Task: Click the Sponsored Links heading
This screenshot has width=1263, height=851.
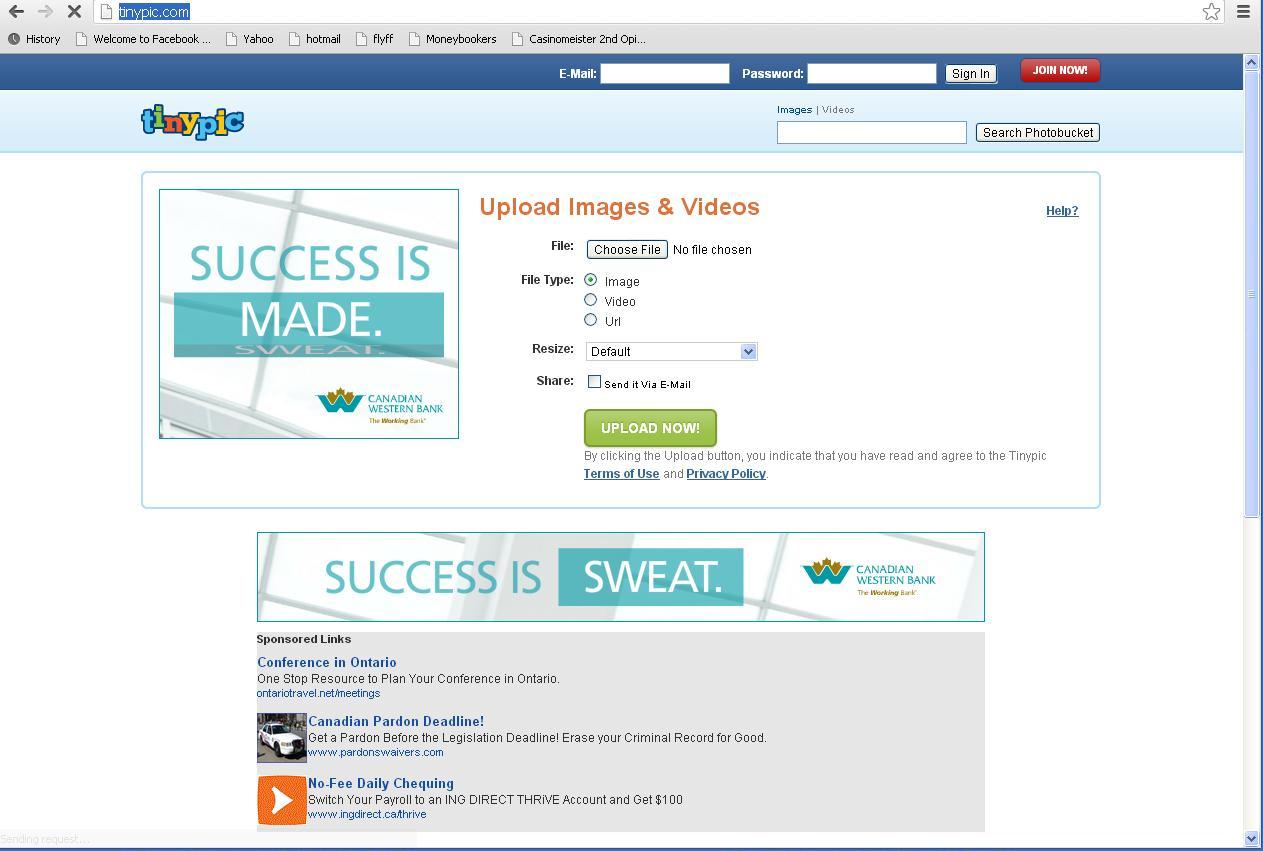Action: (304, 639)
